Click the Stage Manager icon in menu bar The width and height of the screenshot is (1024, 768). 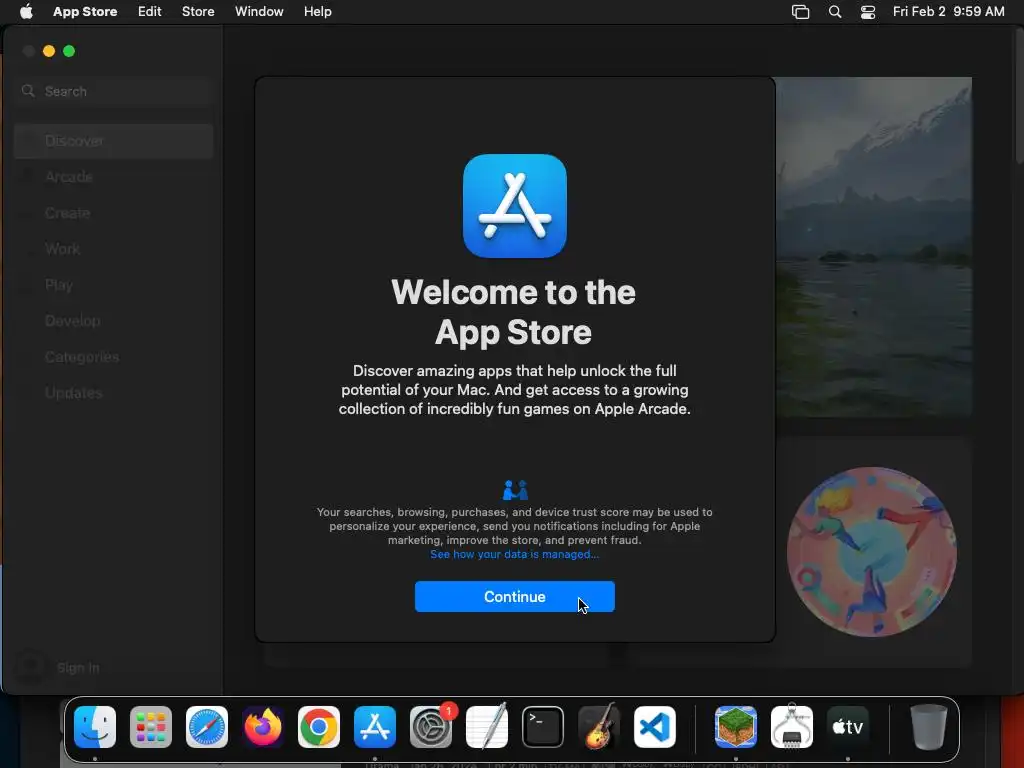point(801,12)
